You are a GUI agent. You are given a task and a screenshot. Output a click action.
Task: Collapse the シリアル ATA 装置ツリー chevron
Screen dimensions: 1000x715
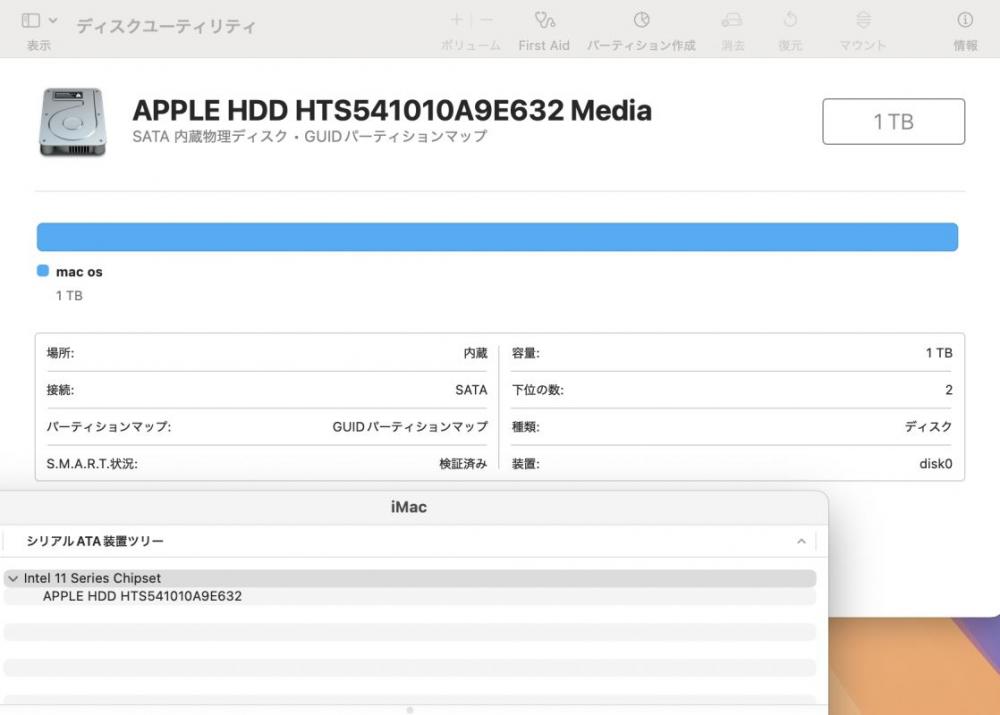[801, 542]
